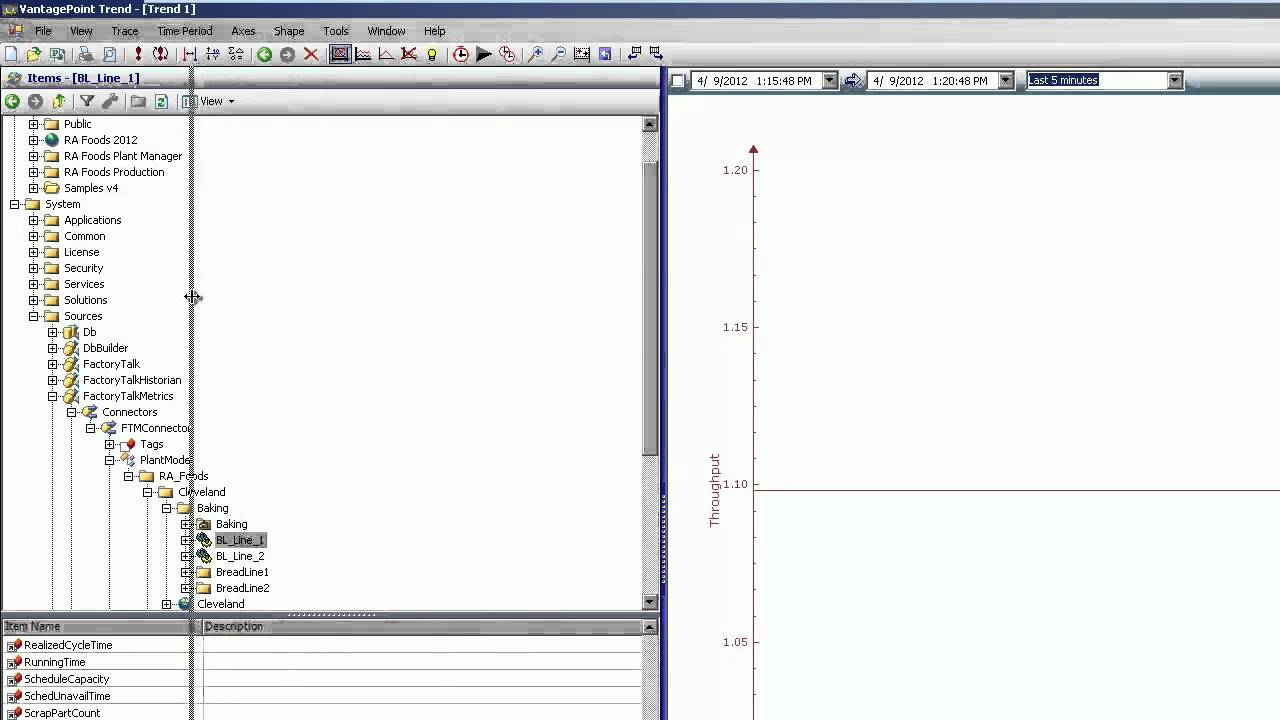Screen dimensions: 1280x720
Task: Open the File menu
Action: click(43, 31)
